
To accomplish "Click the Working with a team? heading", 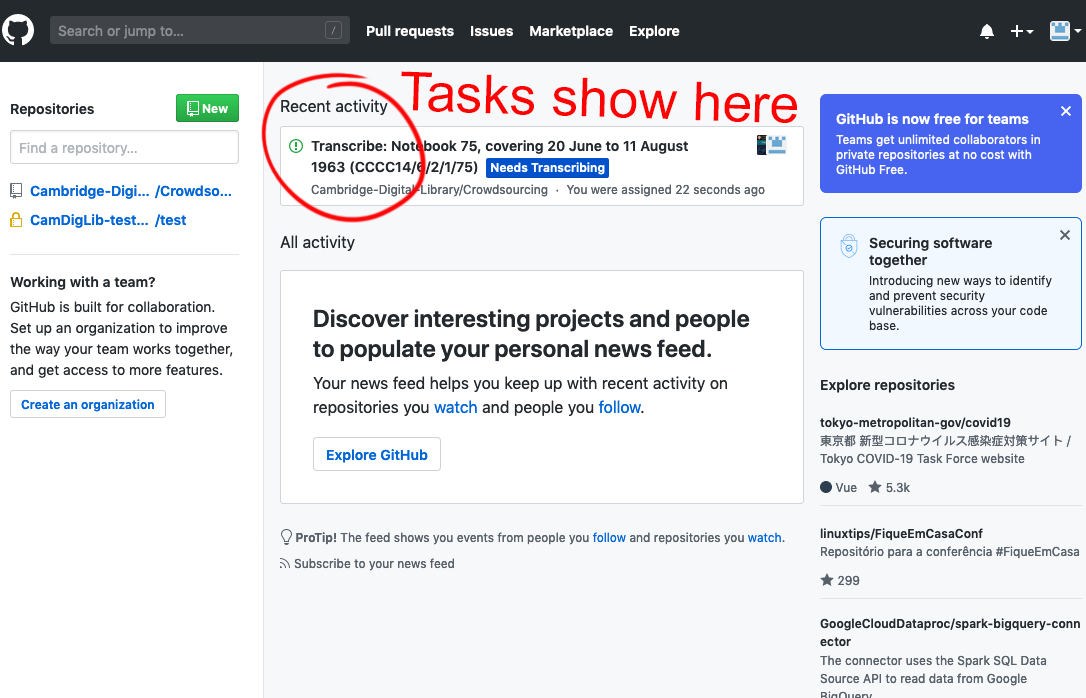I will pyautogui.click(x=82, y=282).
